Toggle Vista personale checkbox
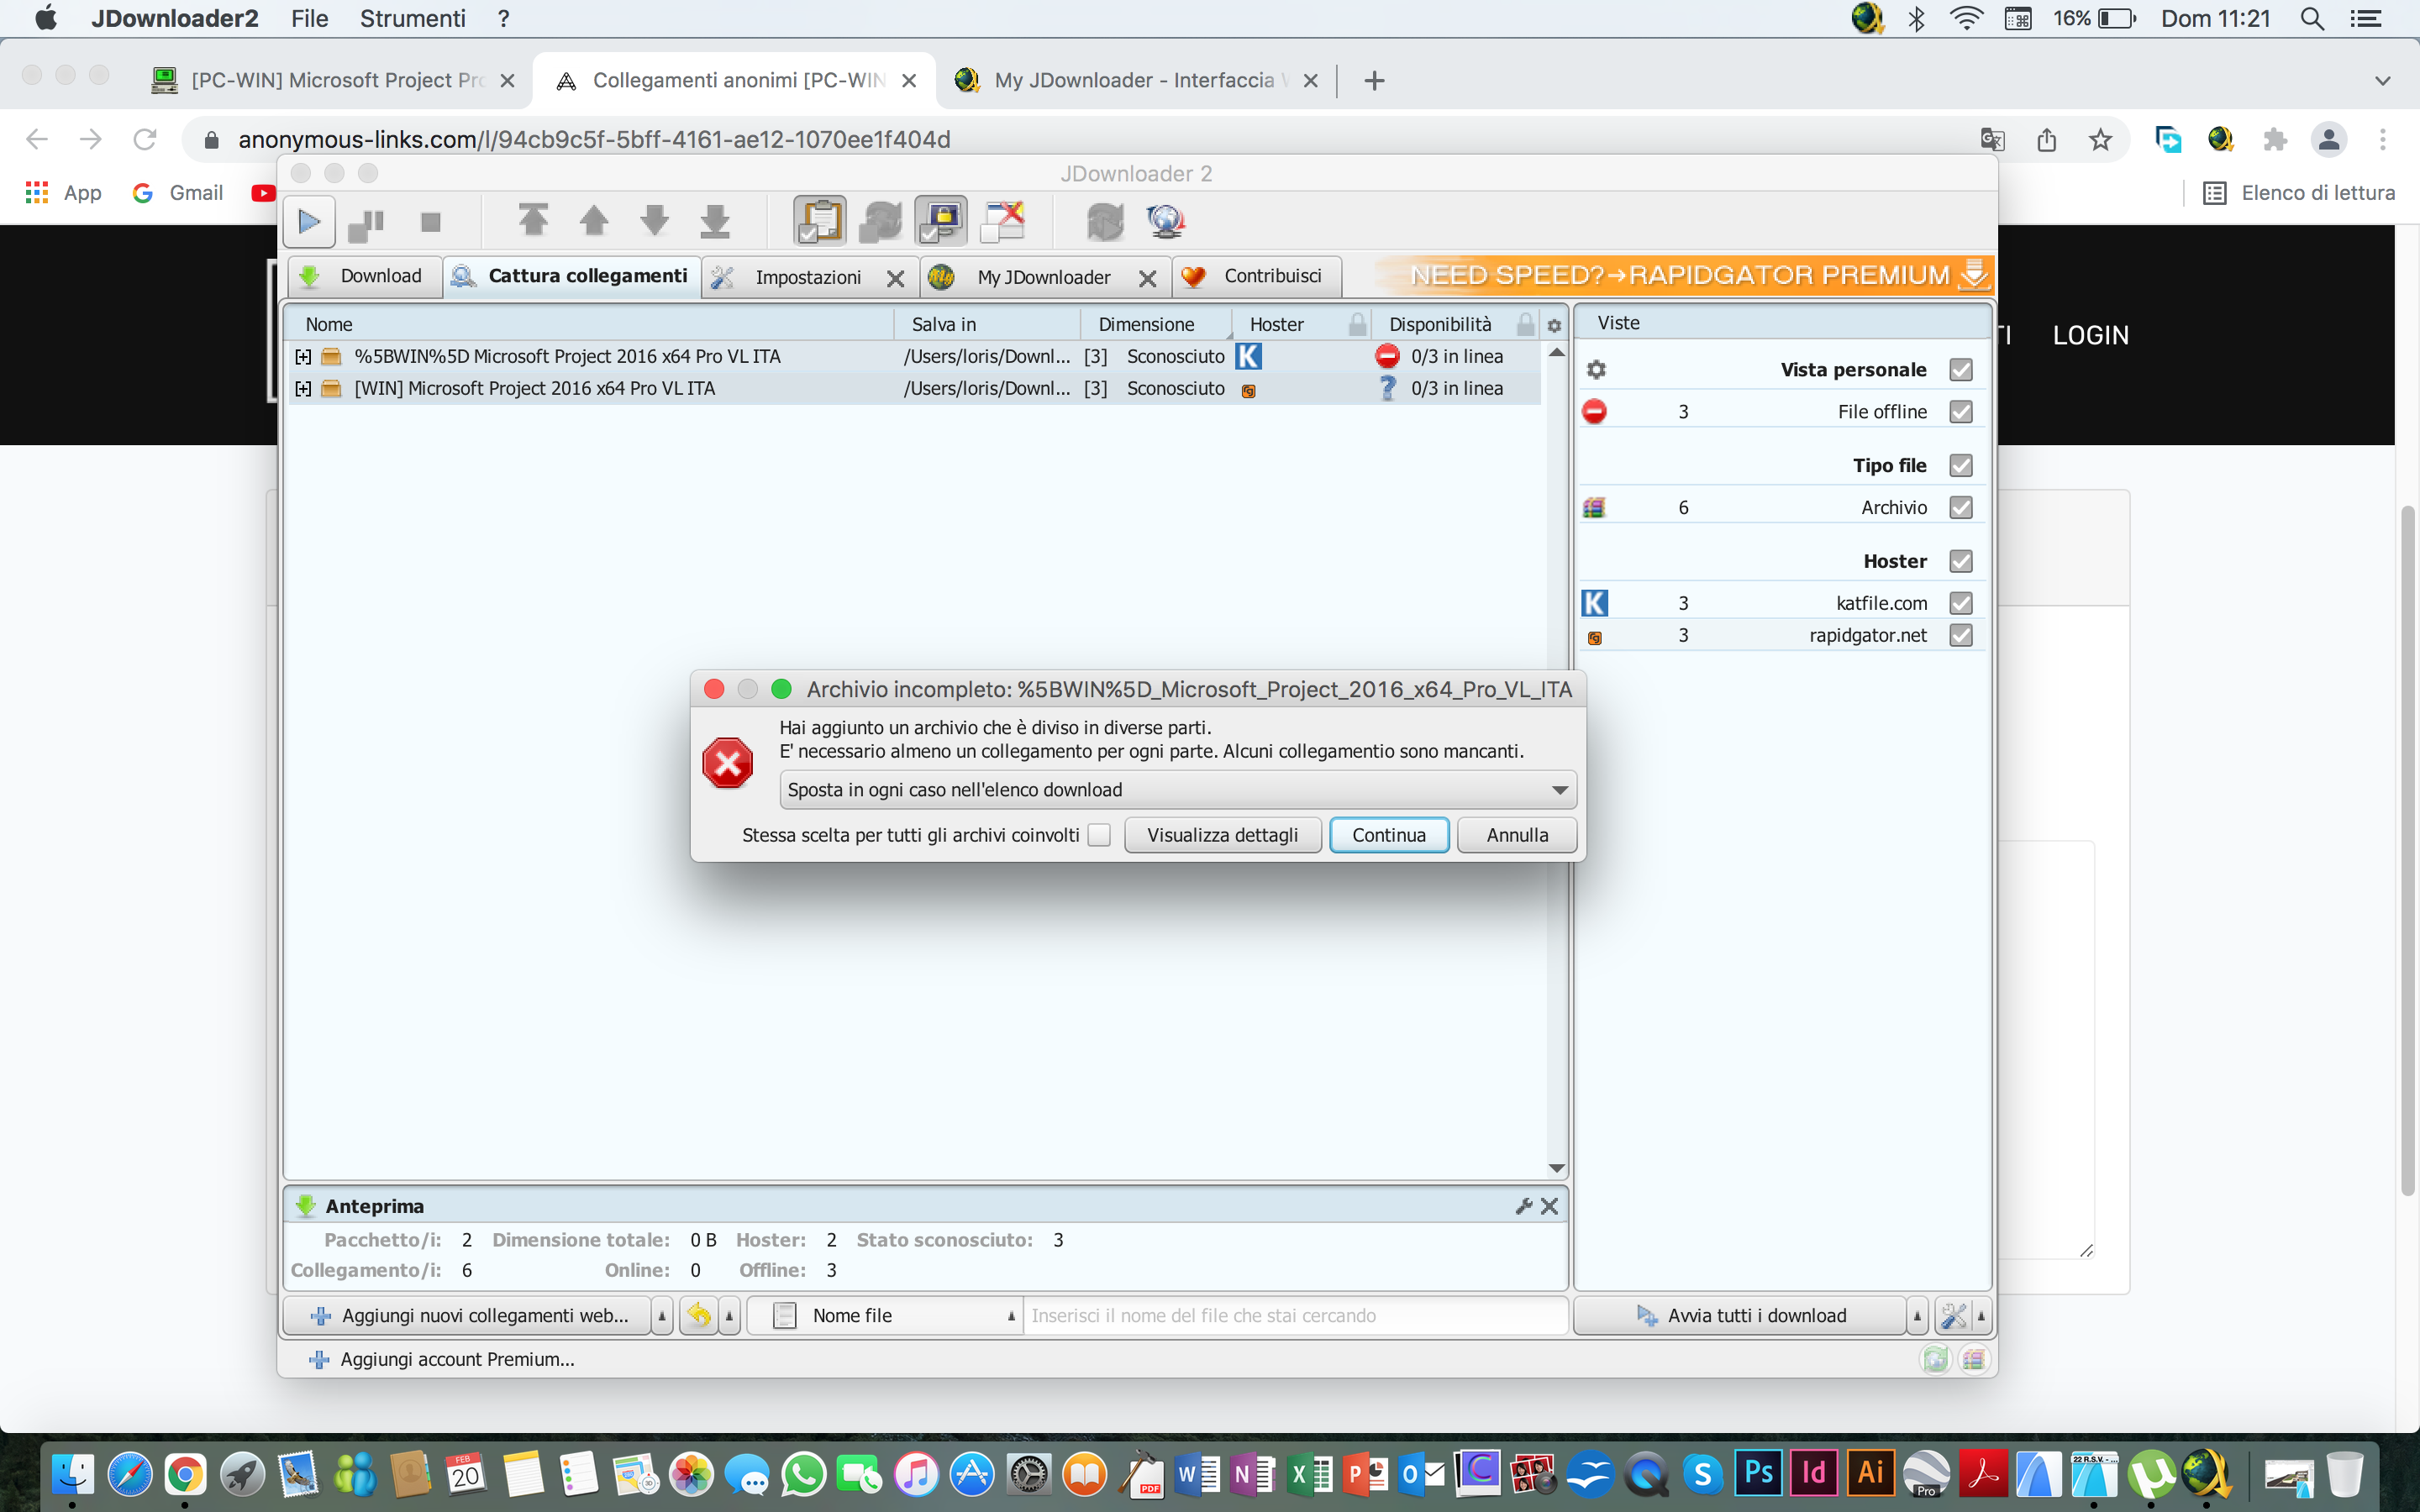 (1961, 370)
